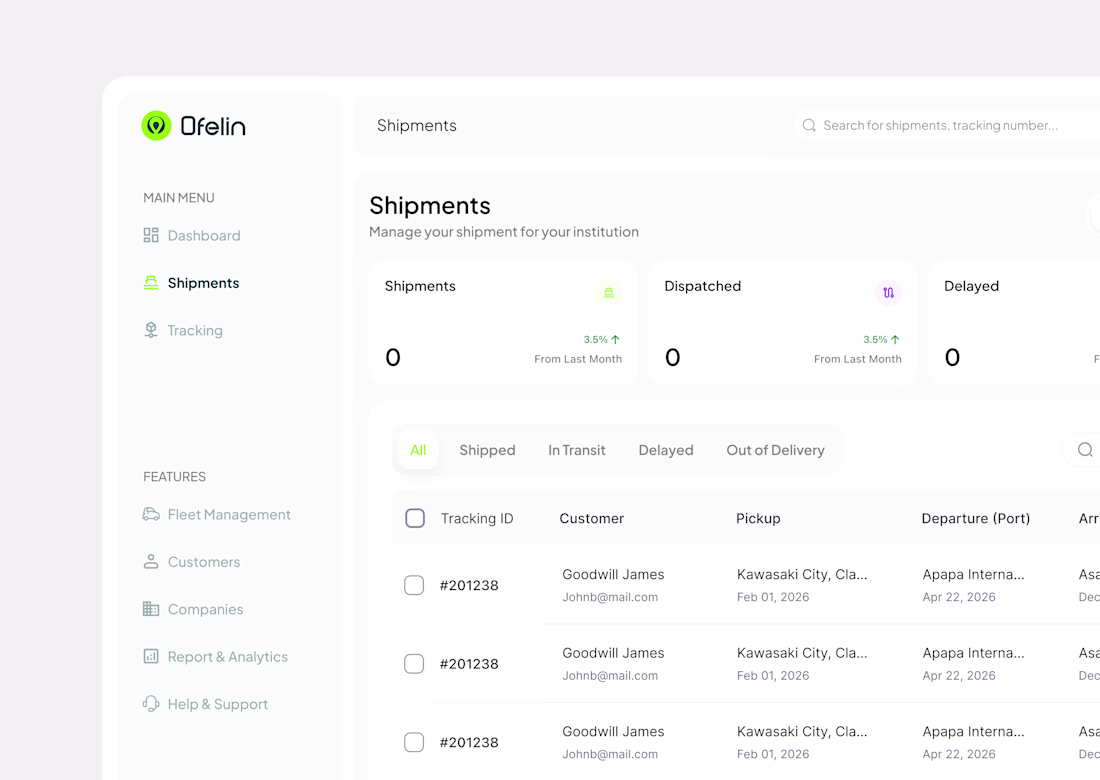Click Goodwill James in the first row
The image size is (1100, 780).
613,574
